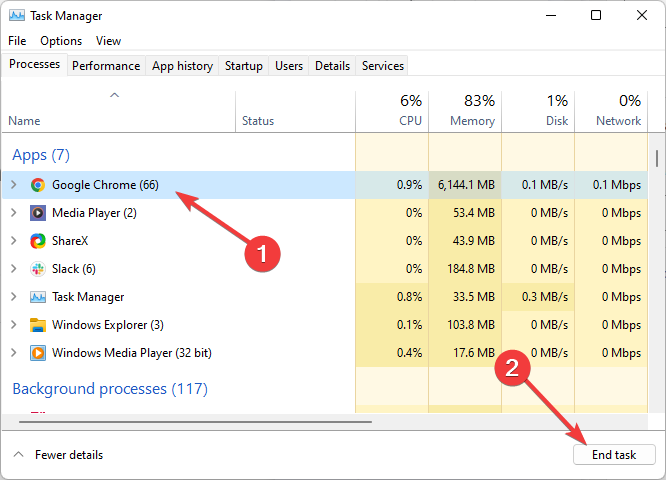Select the Google Chrome (66) row name
This screenshot has width=666, height=480.
105,185
